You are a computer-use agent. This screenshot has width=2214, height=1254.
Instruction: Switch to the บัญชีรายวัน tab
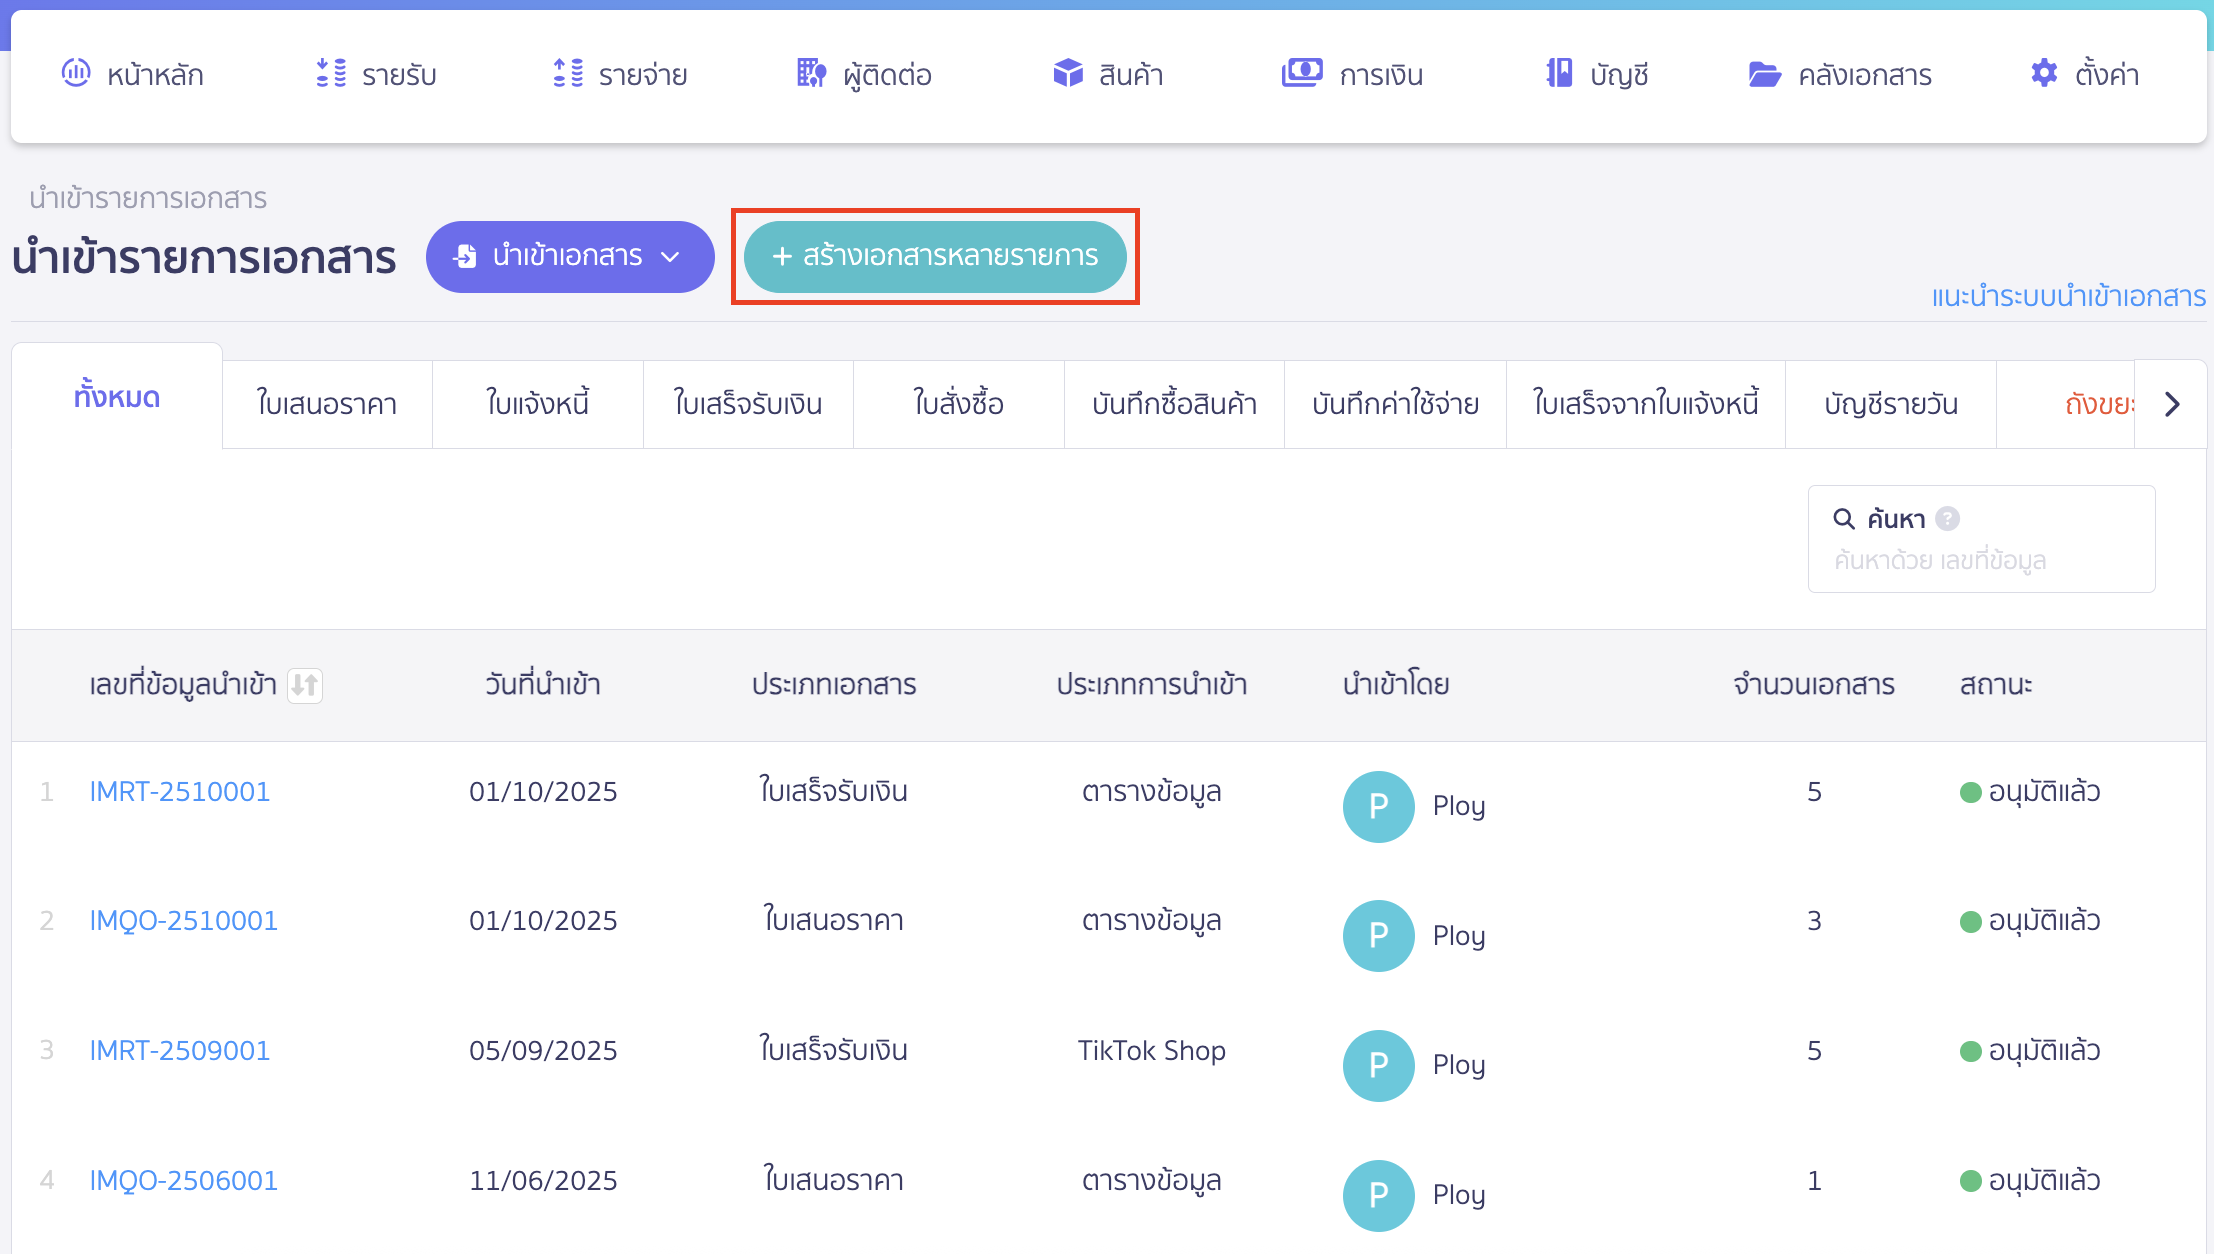pos(1889,404)
